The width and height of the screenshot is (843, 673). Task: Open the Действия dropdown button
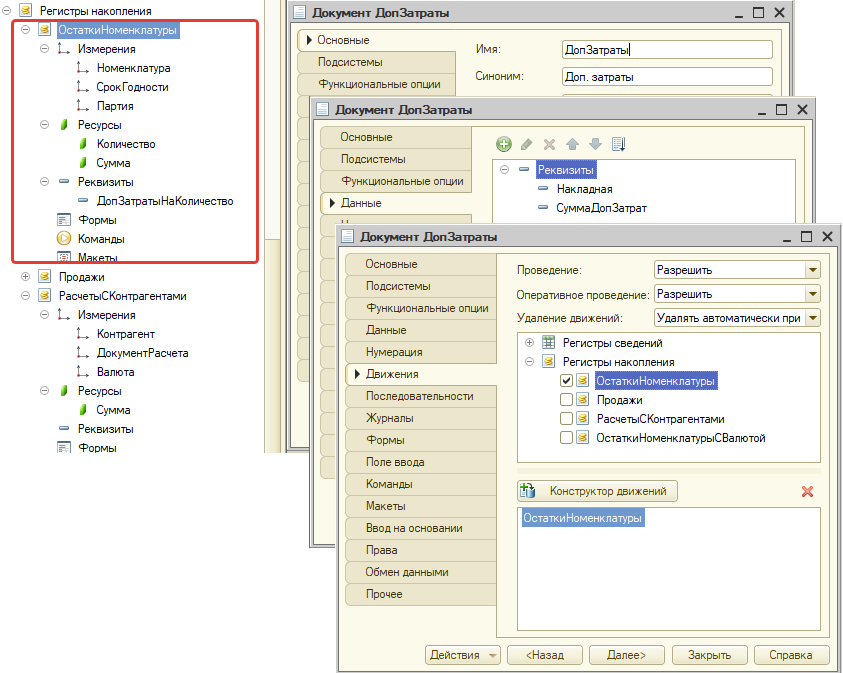[463, 655]
